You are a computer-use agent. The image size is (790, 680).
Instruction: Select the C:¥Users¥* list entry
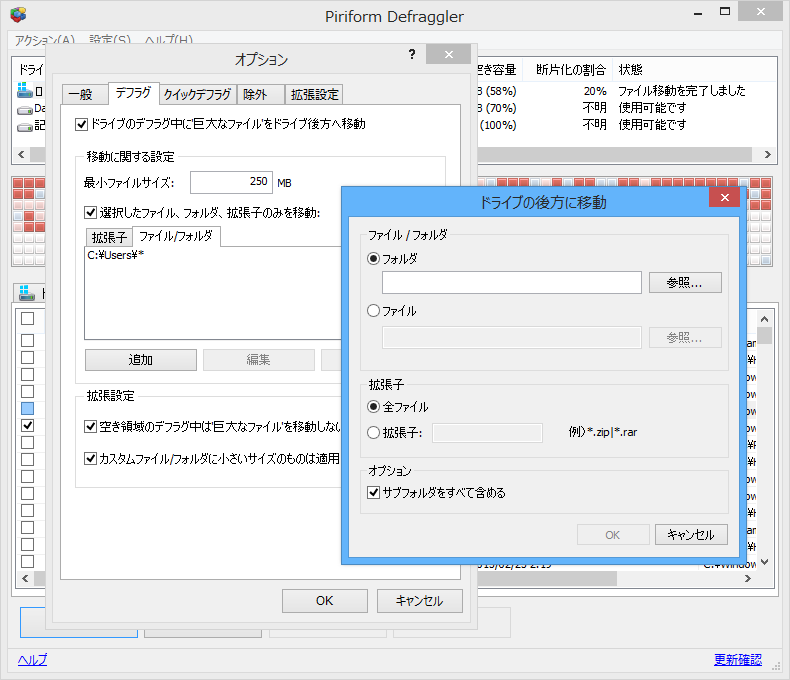coord(116,255)
